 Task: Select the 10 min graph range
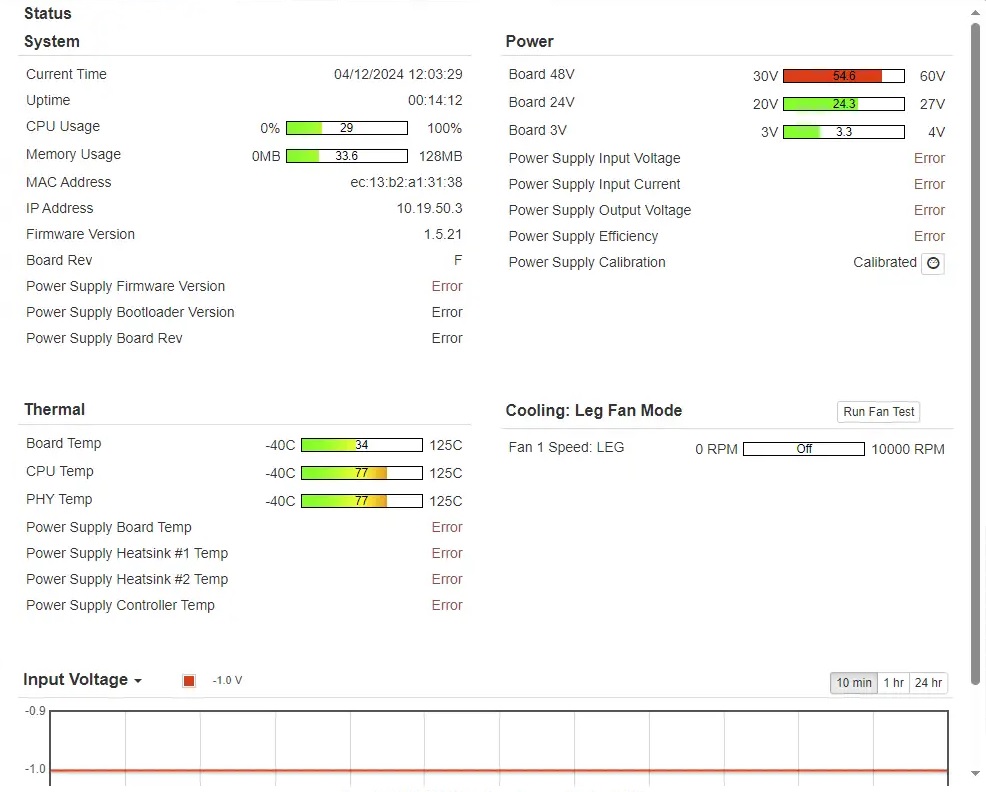854,683
